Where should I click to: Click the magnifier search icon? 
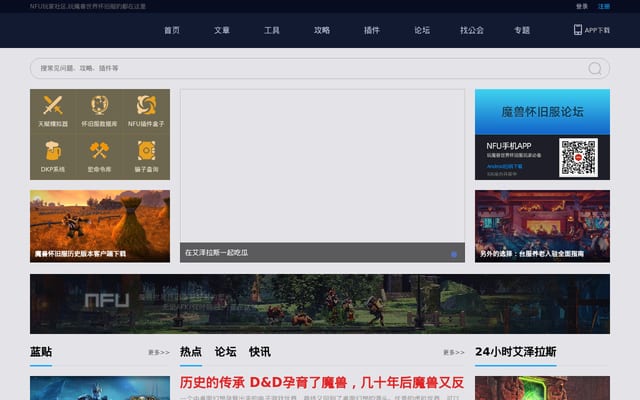point(595,69)
